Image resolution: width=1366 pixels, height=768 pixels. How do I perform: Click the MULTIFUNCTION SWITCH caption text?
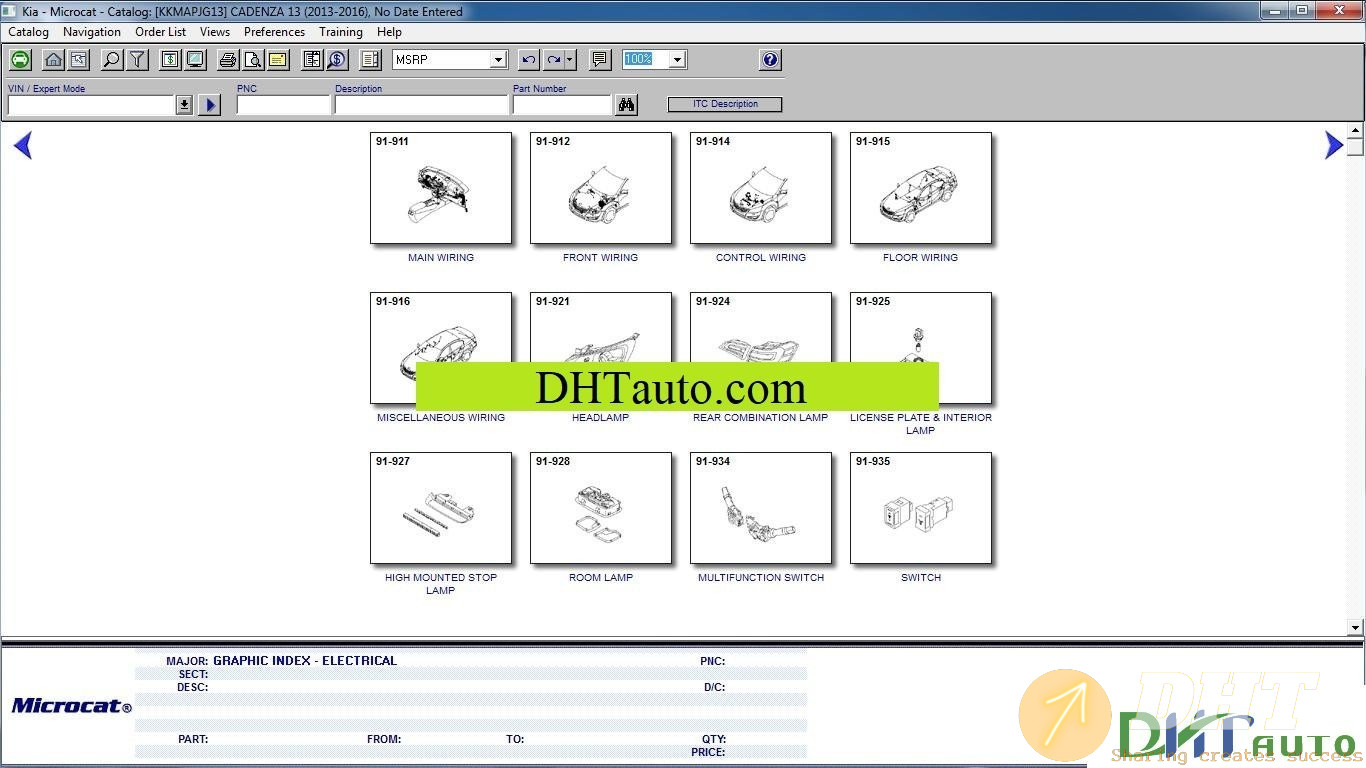point(761,578)
